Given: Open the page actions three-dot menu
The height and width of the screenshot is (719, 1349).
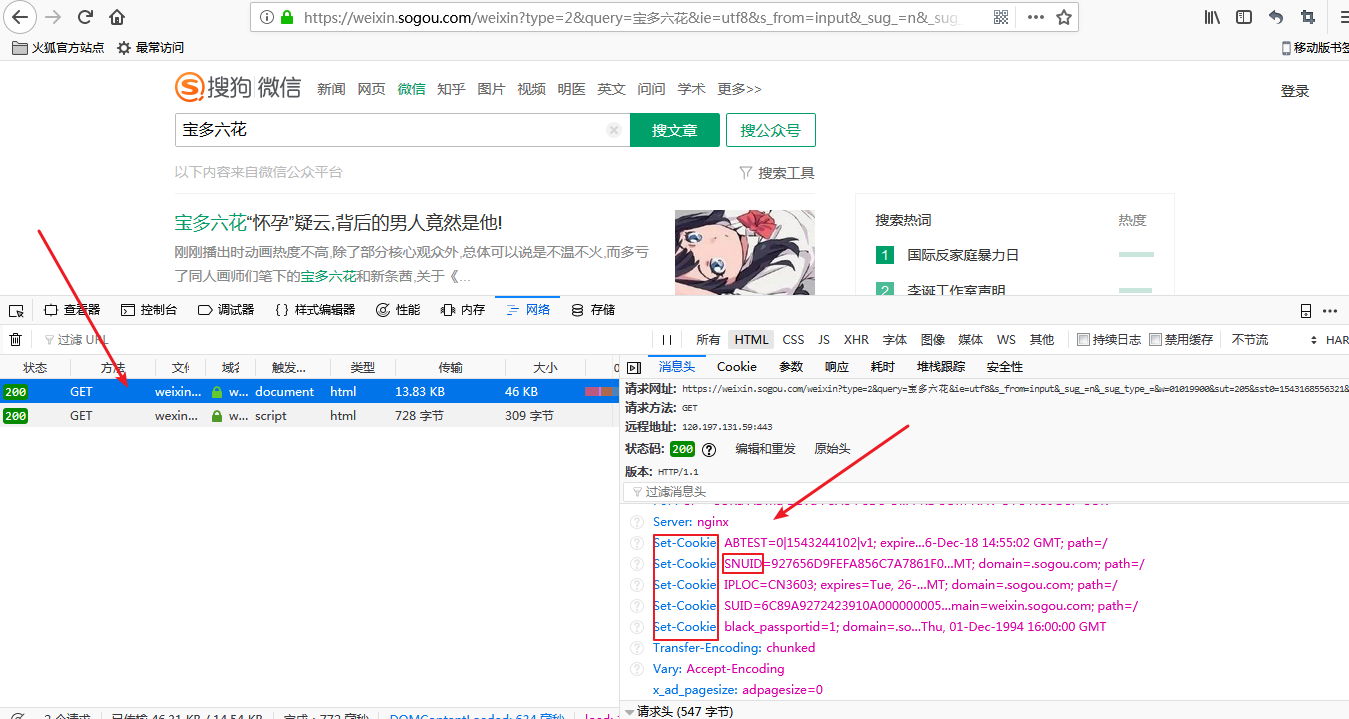Looking at the screenshot, I should coord(1036,17).
